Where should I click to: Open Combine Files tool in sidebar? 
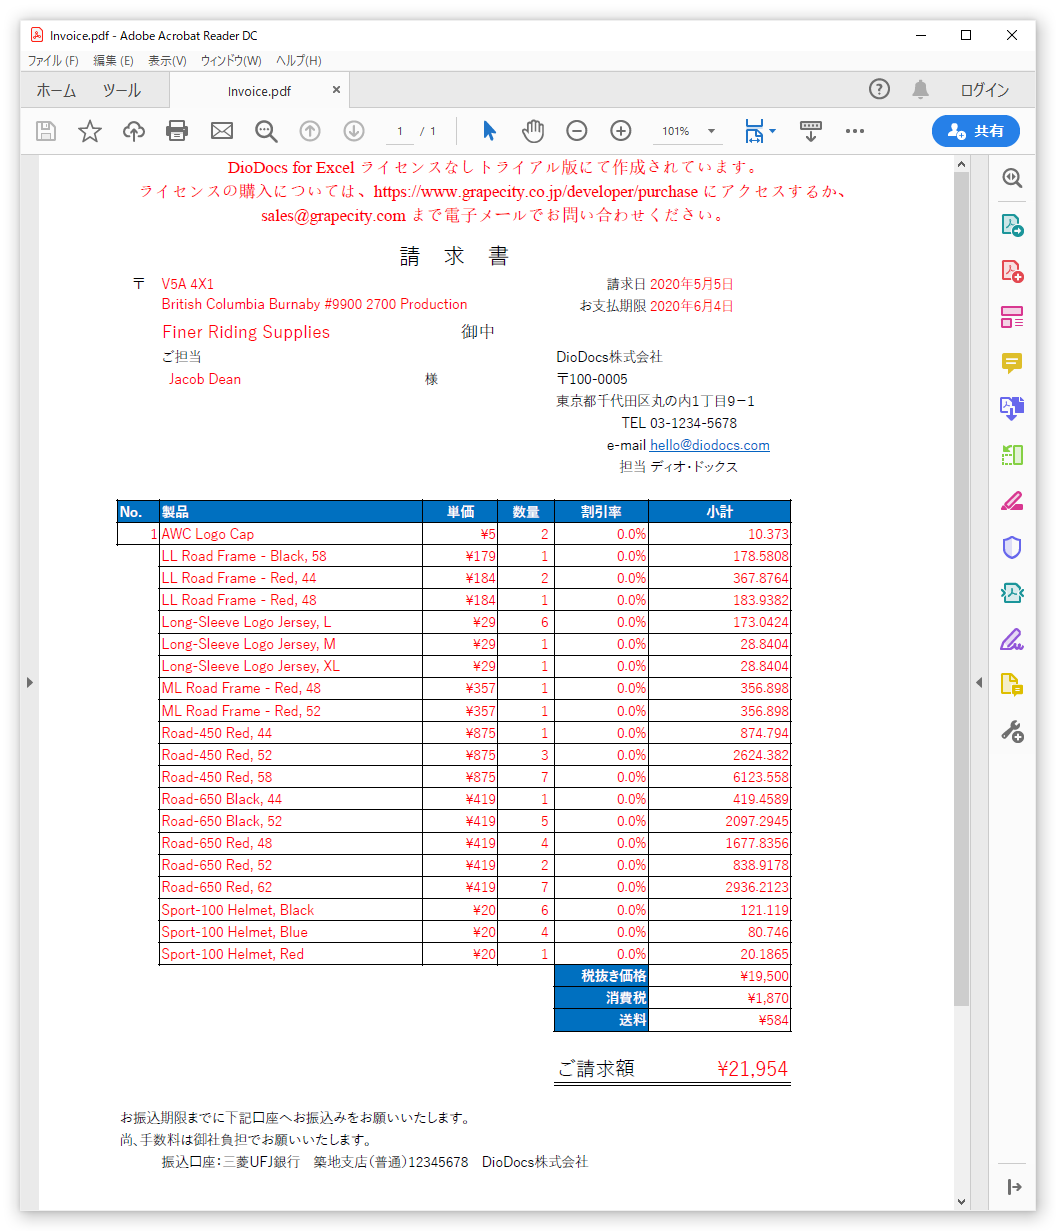tap(1012, 409)
